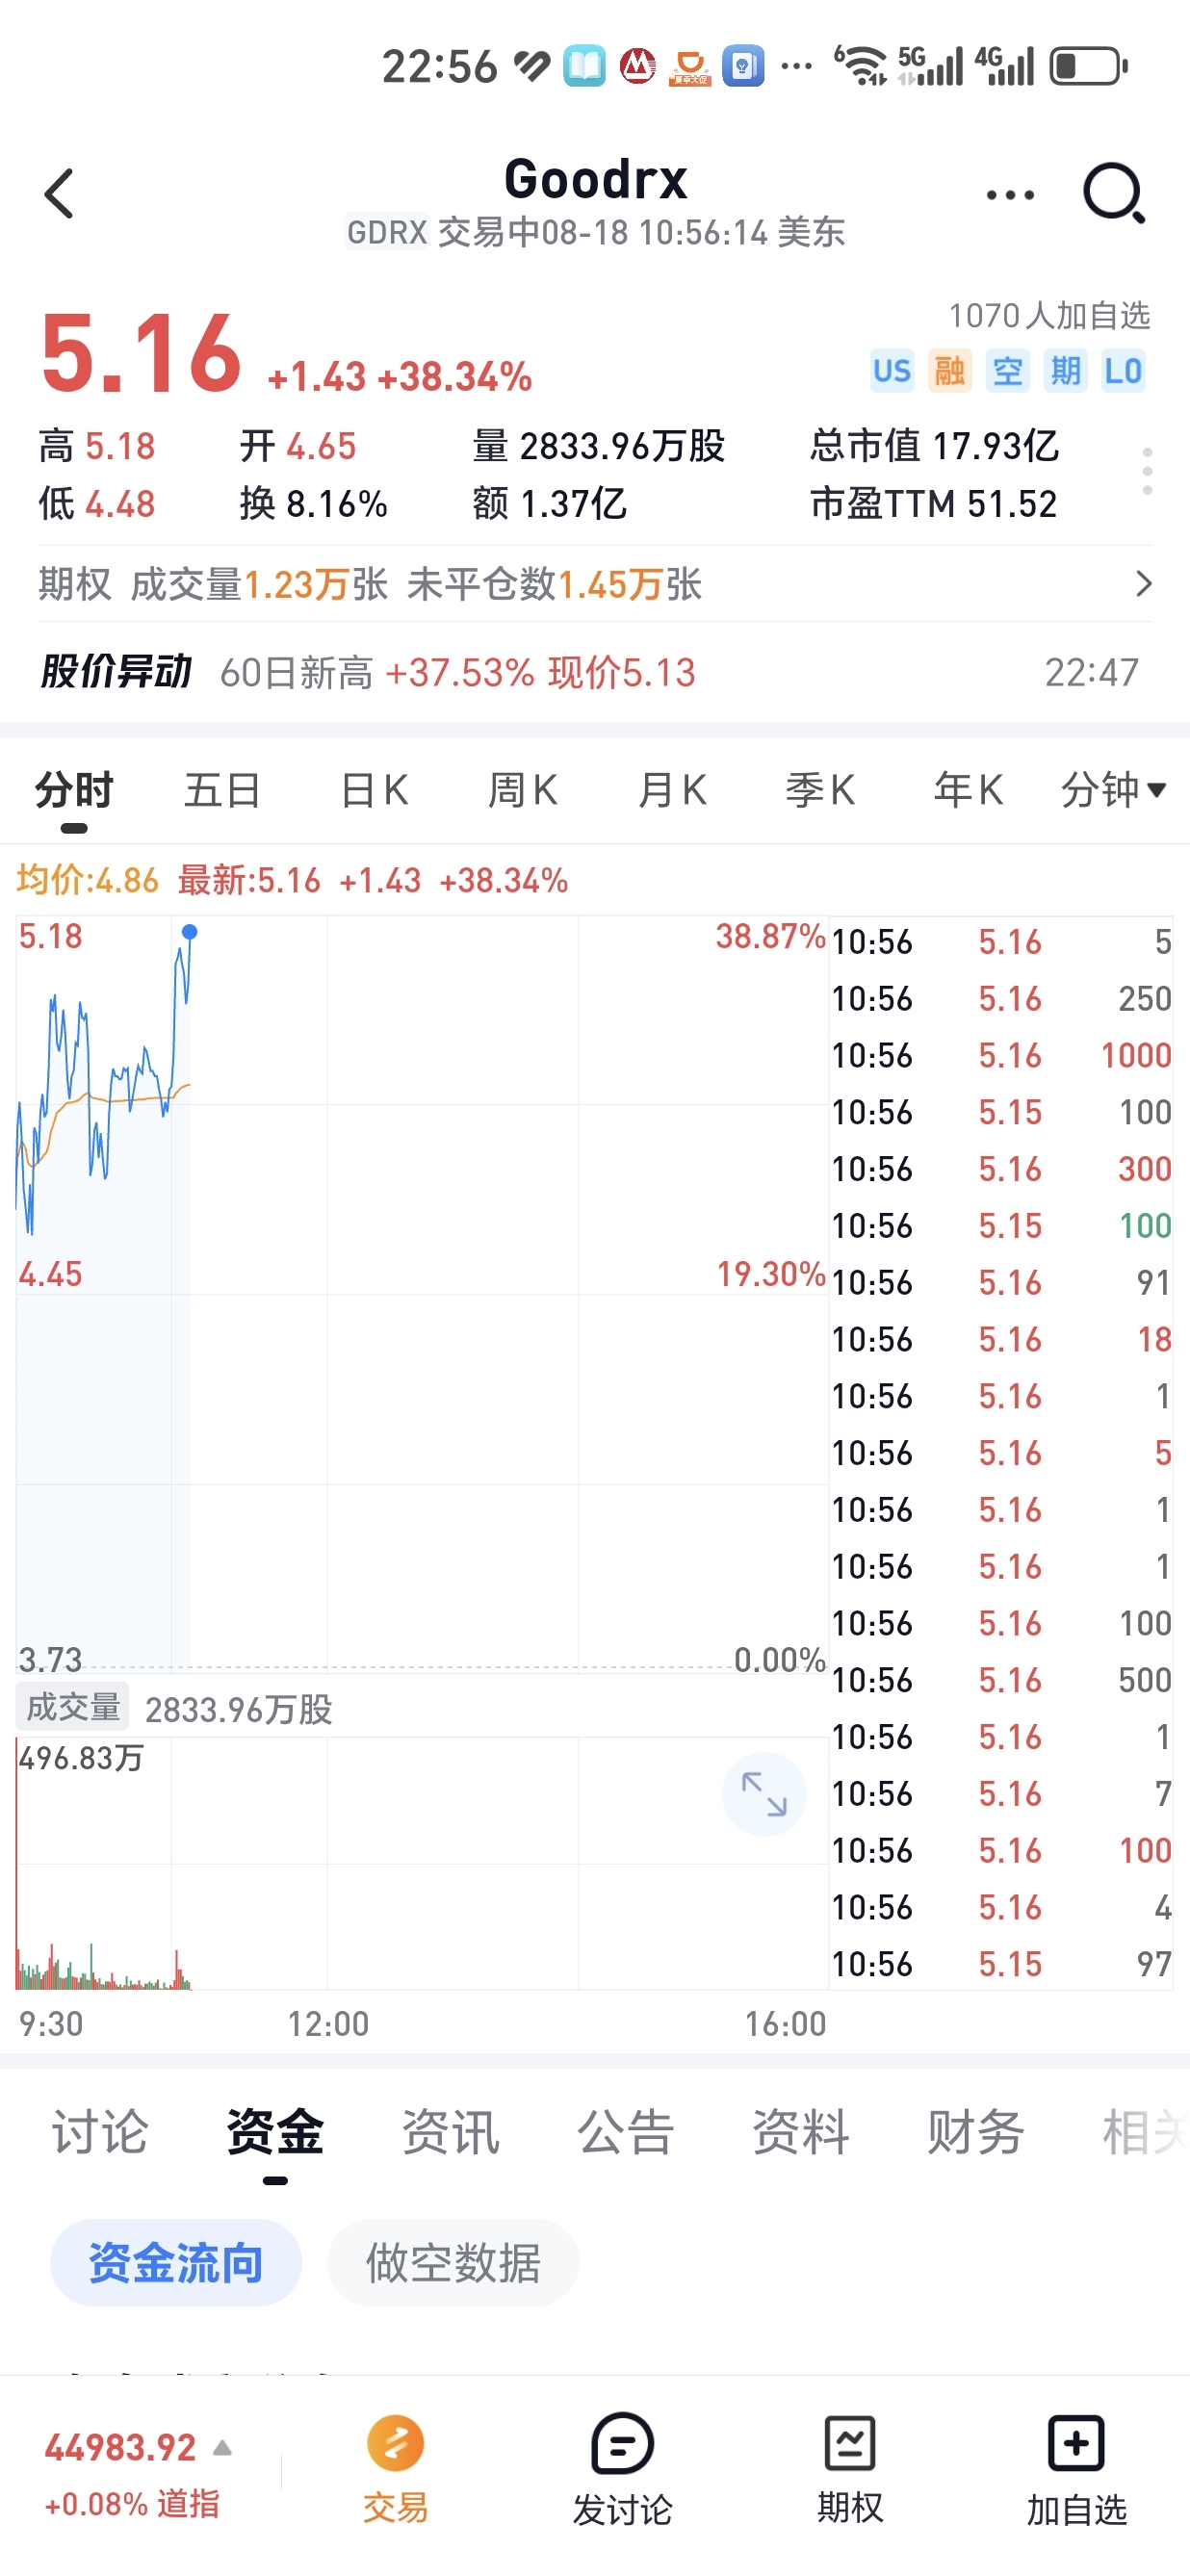Expand more quote details vertical dots
1190x2576 pixels.
click(x=1147, y=471)
